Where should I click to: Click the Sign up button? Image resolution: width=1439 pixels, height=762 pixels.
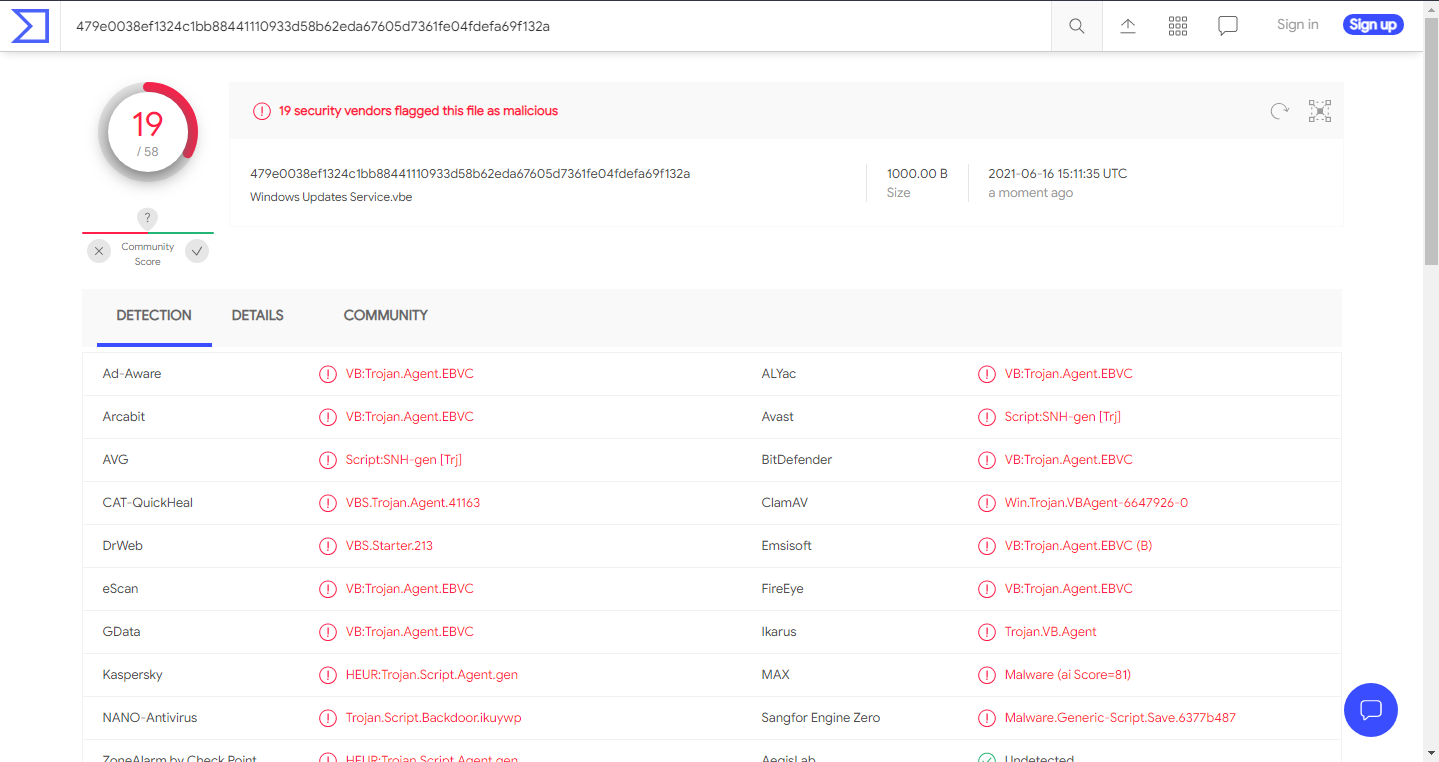tap(1373, 25)
